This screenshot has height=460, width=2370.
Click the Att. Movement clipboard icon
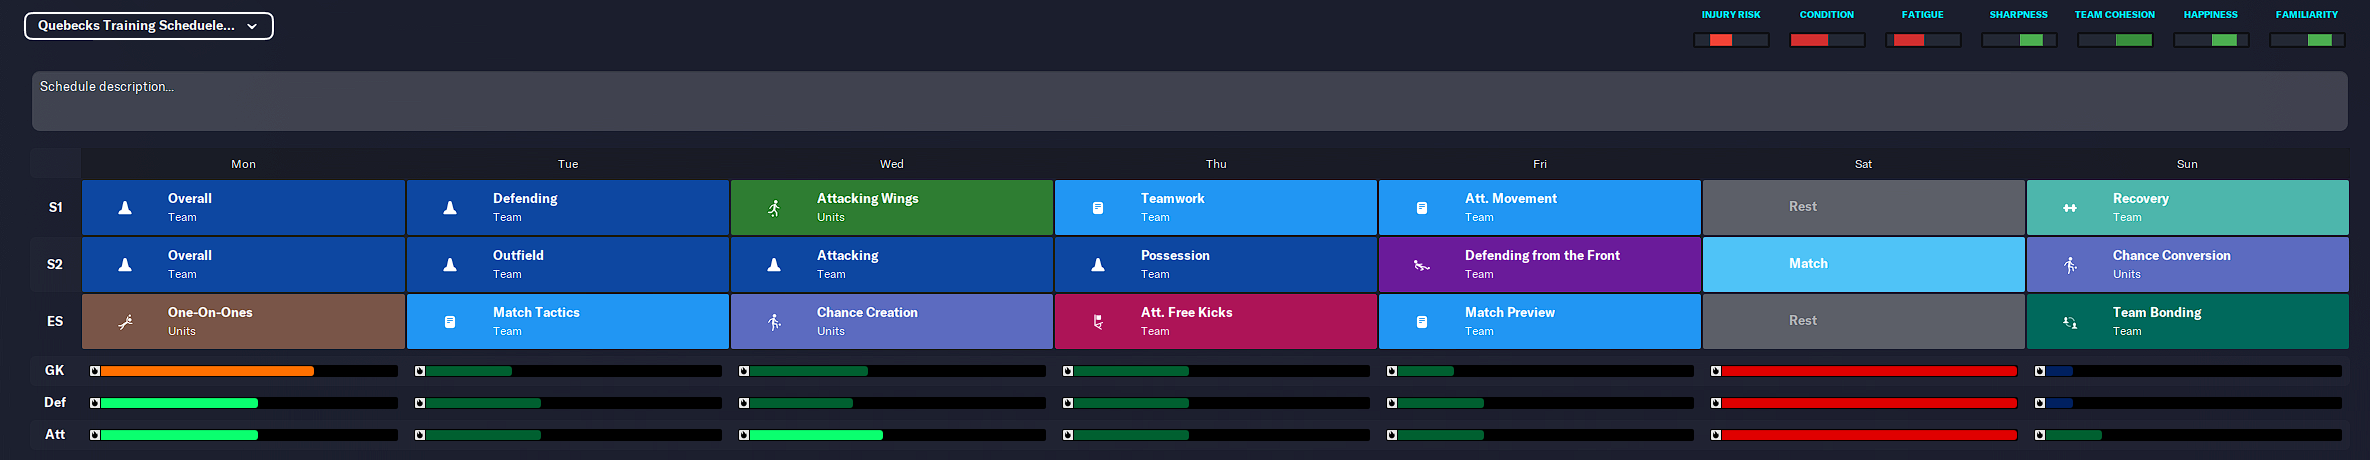[x=1422, y=208]
